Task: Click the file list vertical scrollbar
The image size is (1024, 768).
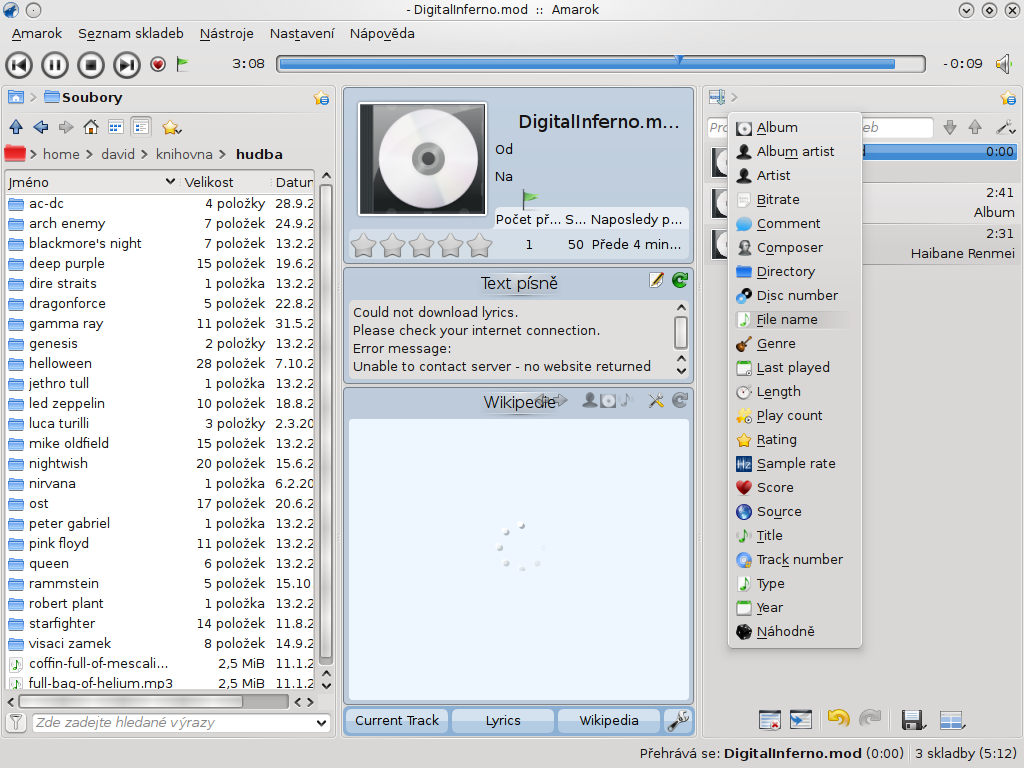Action: tap(327, 424)
